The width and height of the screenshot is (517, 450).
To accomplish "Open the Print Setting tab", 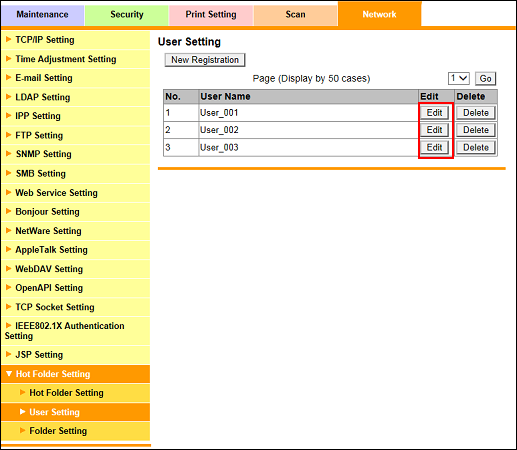I will 211,15.
